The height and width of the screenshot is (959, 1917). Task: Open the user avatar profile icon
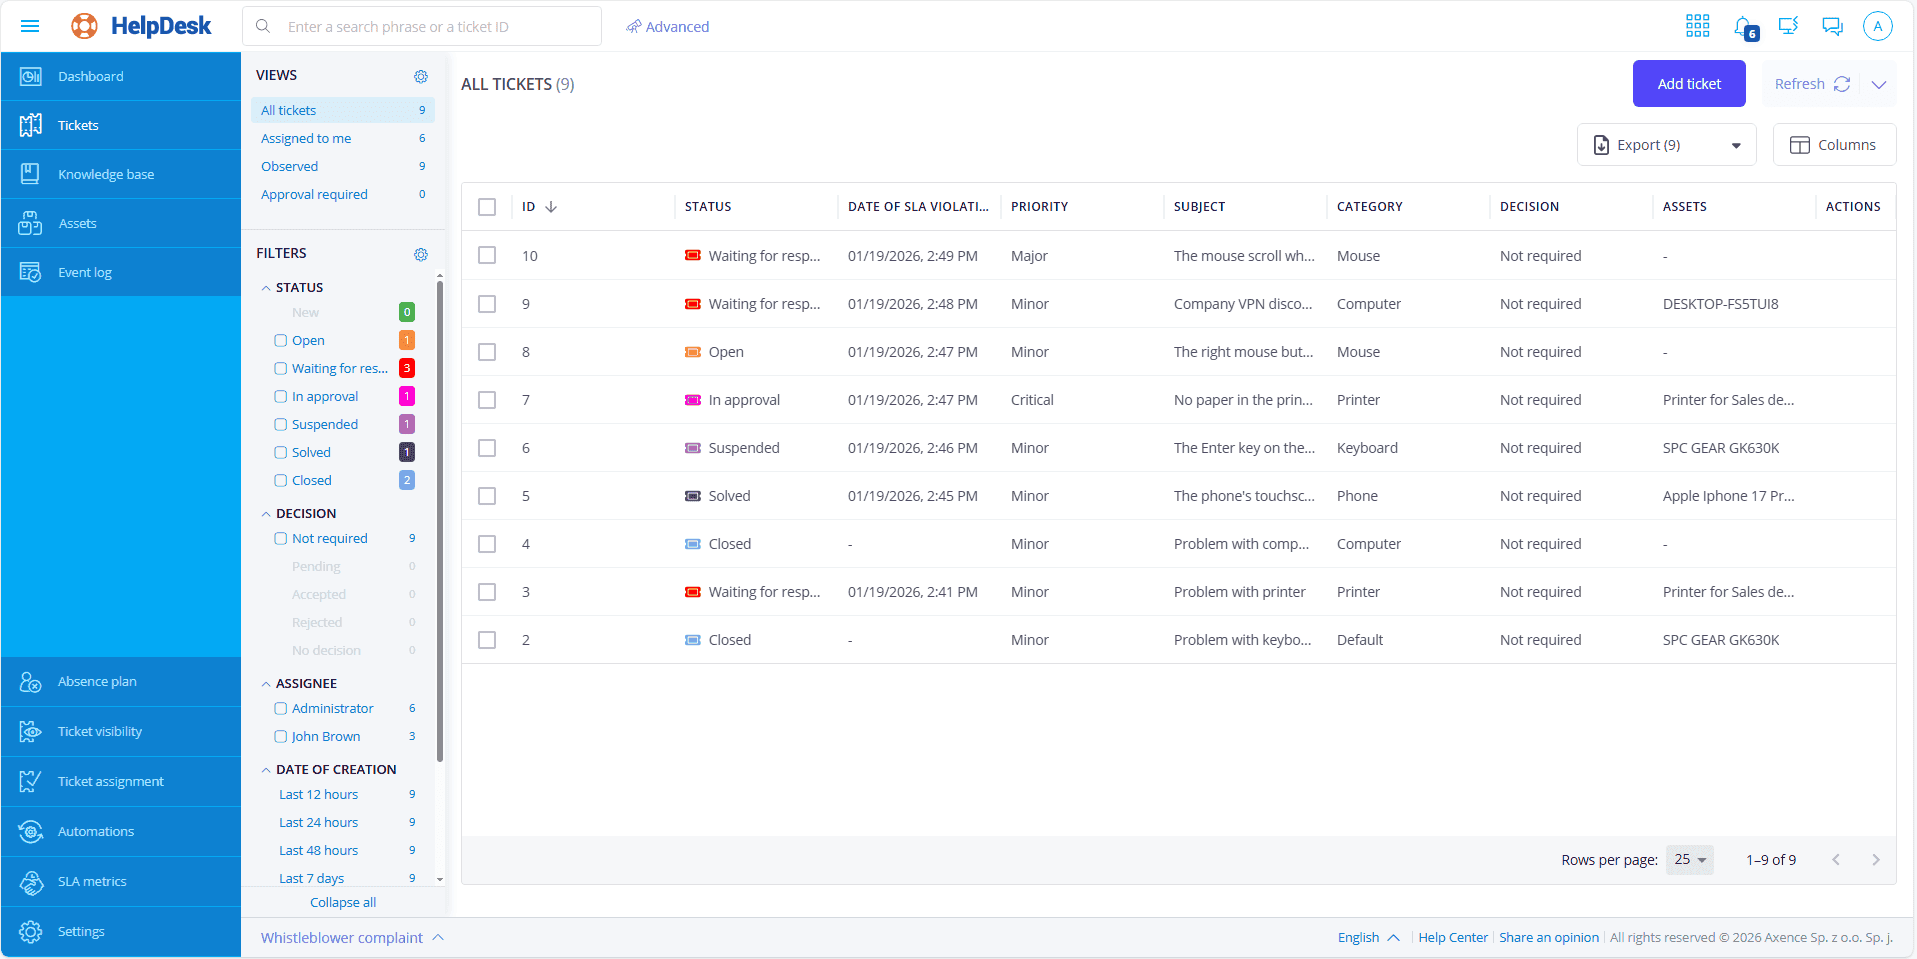[x=1877, y=27]
